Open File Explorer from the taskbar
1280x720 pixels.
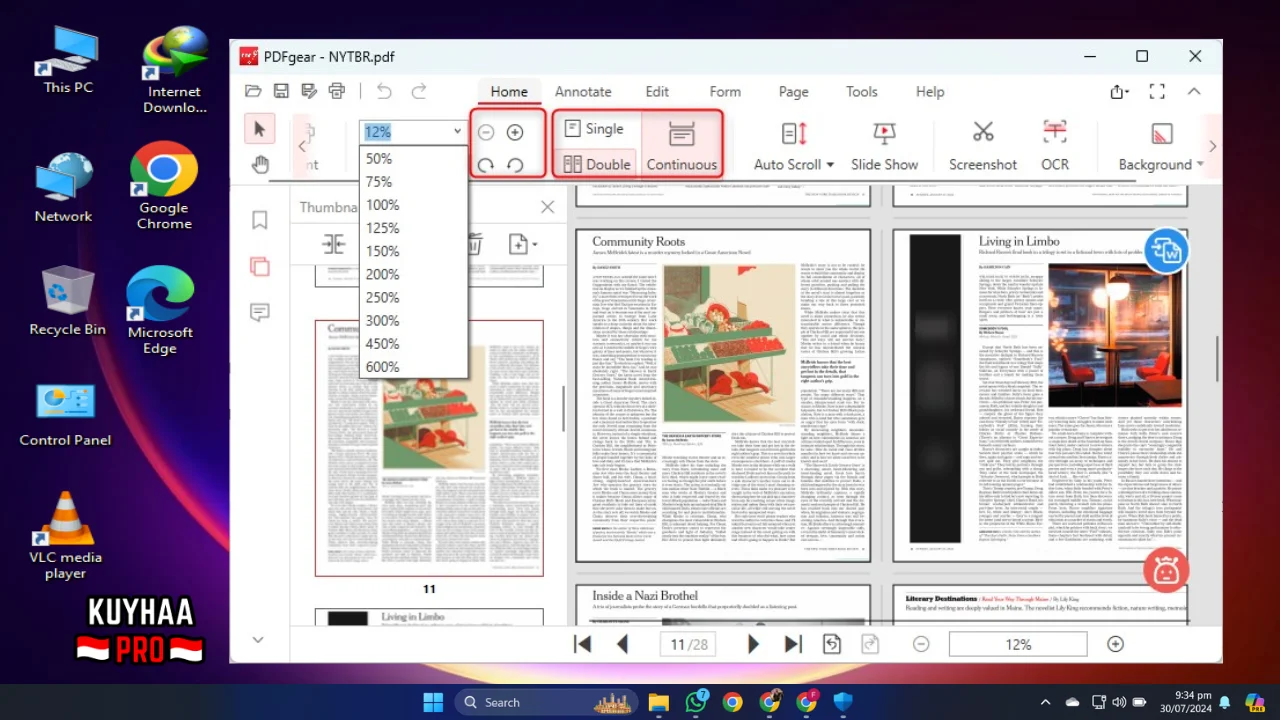pyautogui.click(x=658, y=702)
